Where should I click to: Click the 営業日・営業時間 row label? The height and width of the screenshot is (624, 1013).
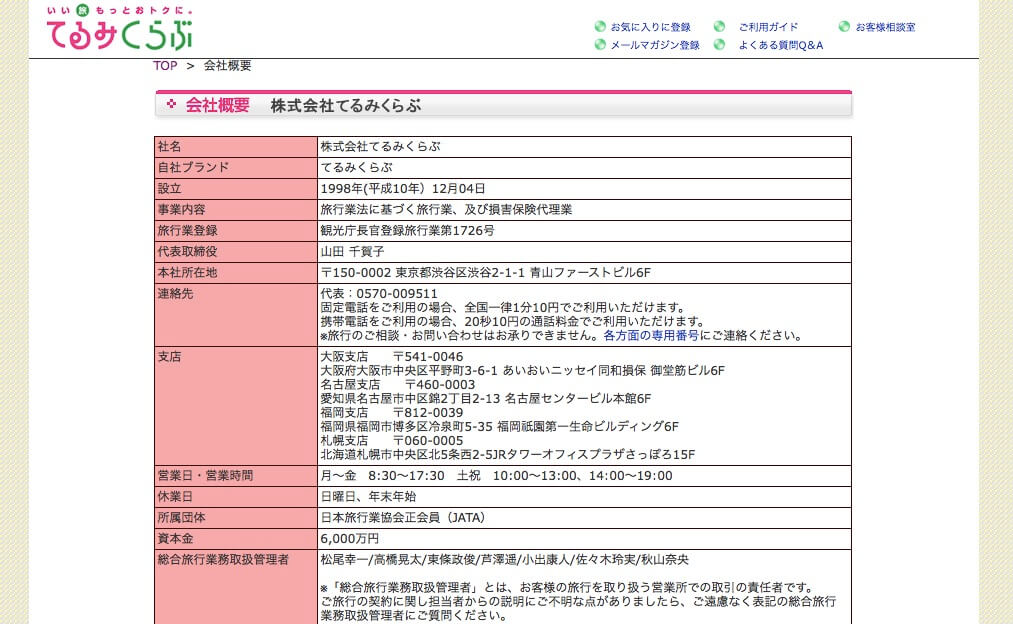pos(205,475)
